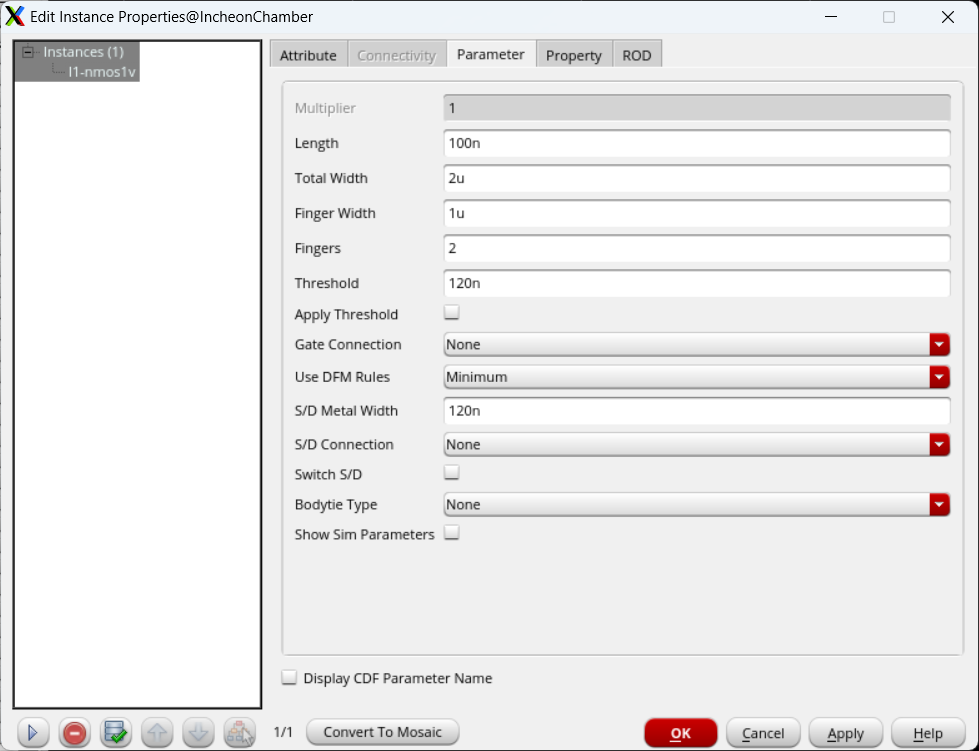This screenshot has height=751, width=979.
Task: Select the Parameter tab
Action: click(x=491, y=54)
